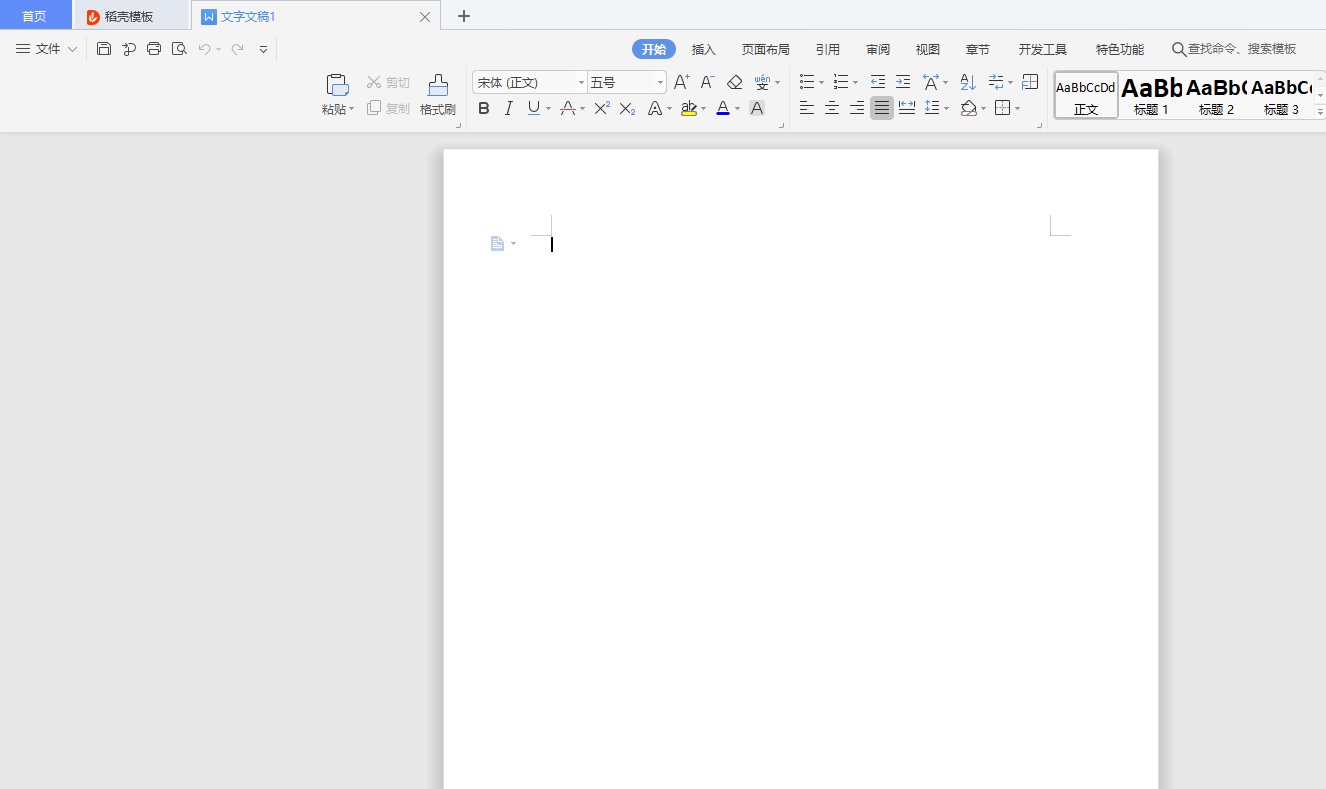Screen dimensions: 1326x789
Task: Click the 粘贴 paste button
Action: click(337, 95)
